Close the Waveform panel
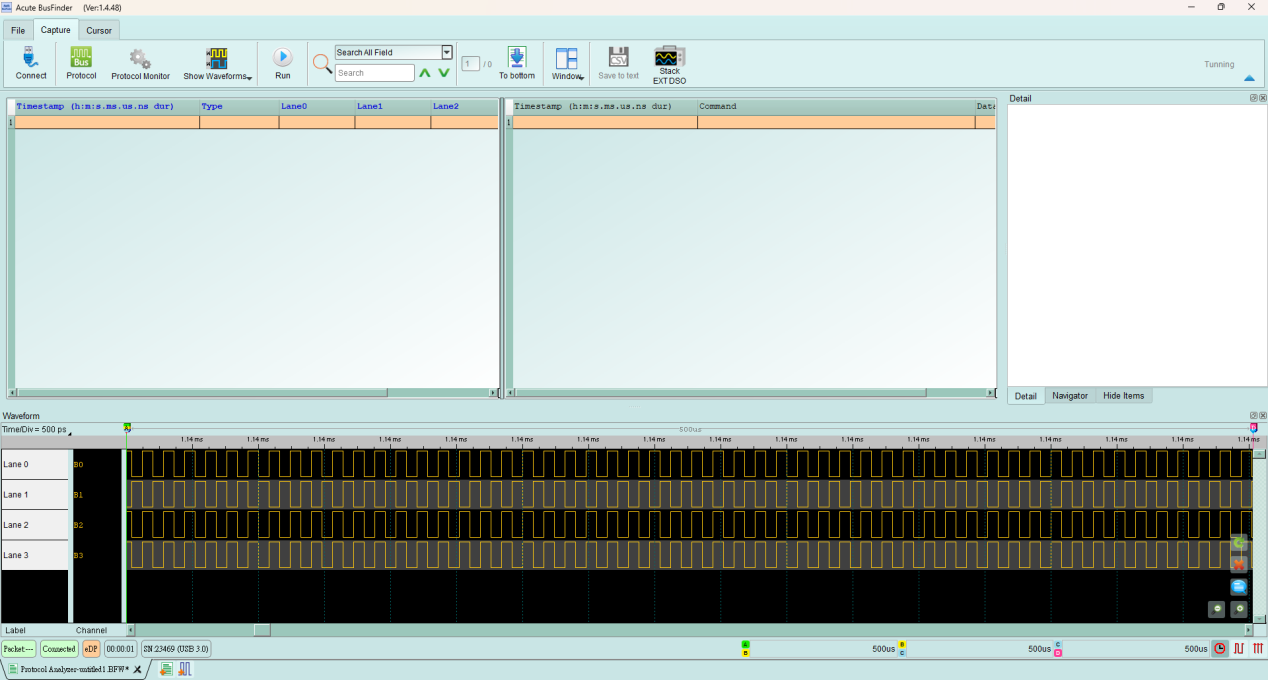The width and height of the screenshot is (1268, 680). [x=1263, y=415]
